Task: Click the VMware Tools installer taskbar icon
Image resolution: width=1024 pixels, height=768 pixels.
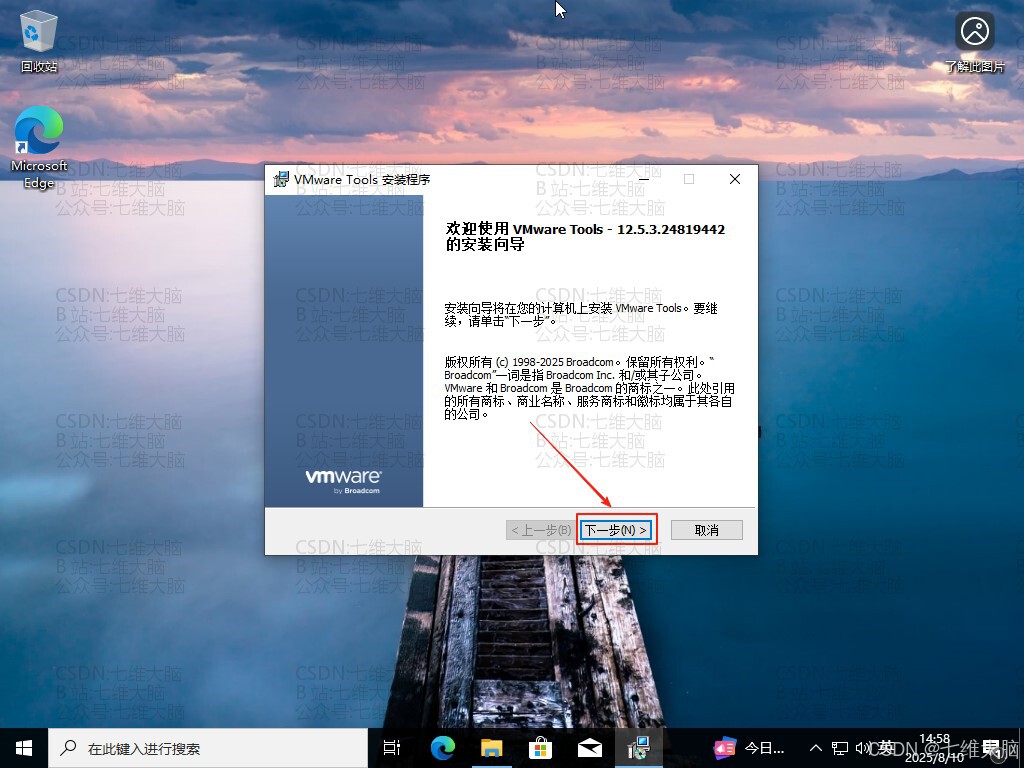Action: [x=638, y=748]
